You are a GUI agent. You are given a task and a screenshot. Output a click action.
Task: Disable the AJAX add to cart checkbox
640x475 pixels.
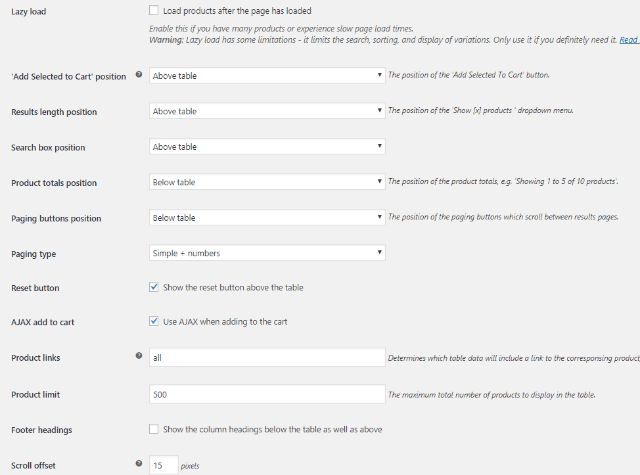tap(154, 321)
